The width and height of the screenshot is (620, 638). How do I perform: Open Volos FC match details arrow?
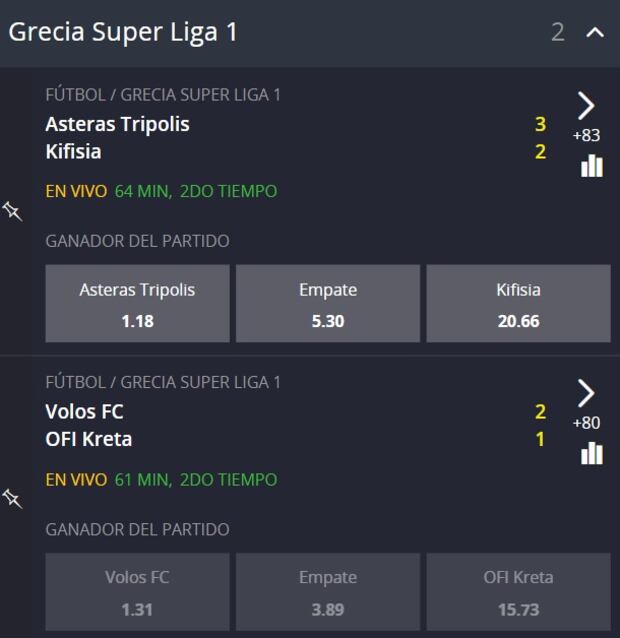click(x=587, y=392)
